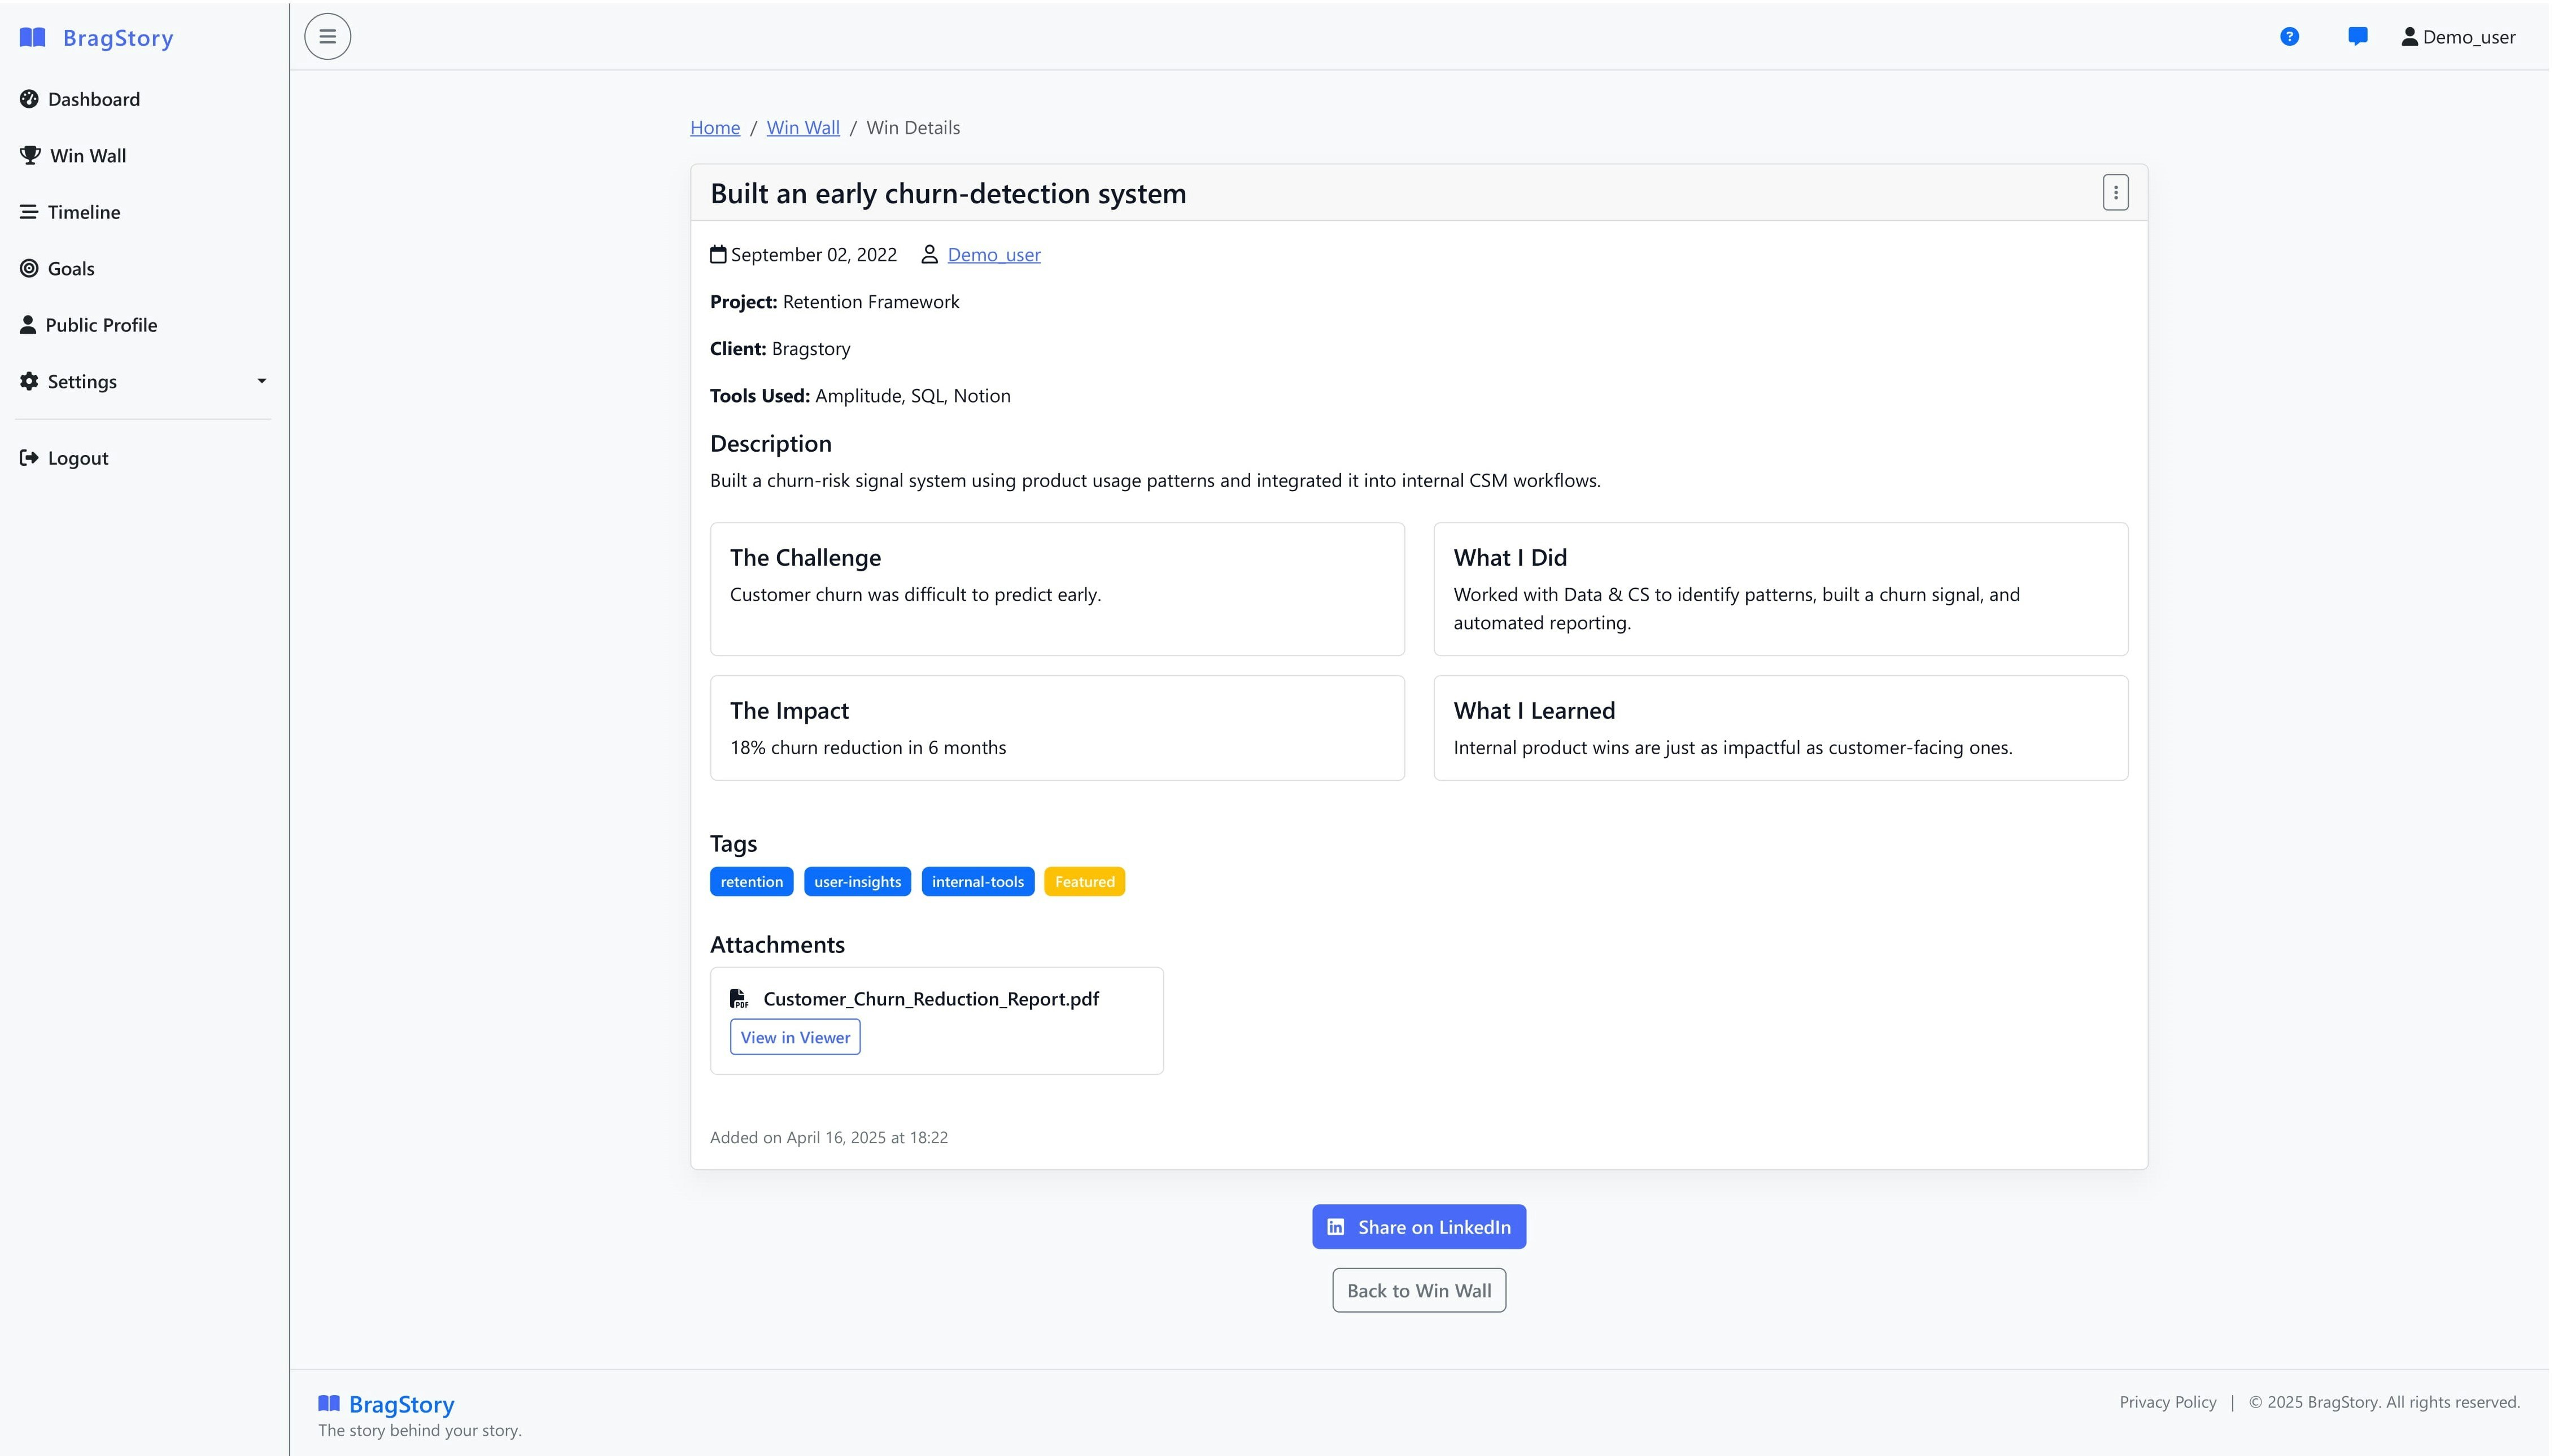The width and height of the screenshot is (2554, 1456).
Task: Open the Demo_user author link
Action: tap(994, 255)
